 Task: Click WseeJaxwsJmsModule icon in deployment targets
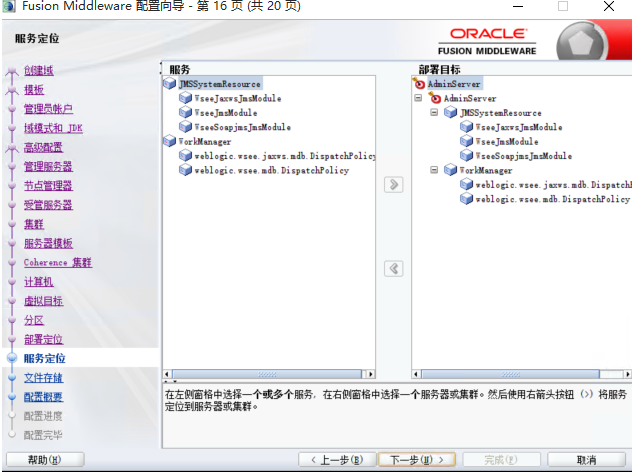pos(466,127)
